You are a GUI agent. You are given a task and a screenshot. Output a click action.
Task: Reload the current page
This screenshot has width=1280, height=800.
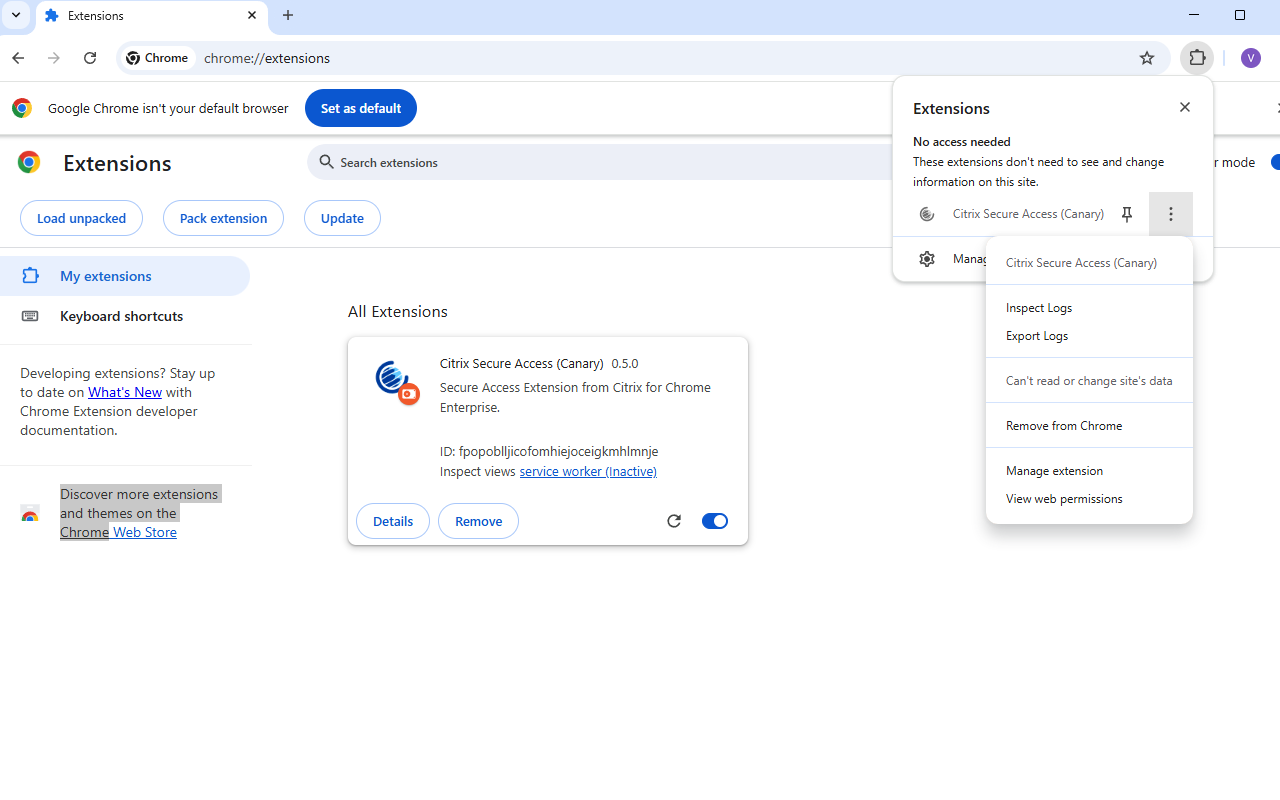[x=90, y=58]
